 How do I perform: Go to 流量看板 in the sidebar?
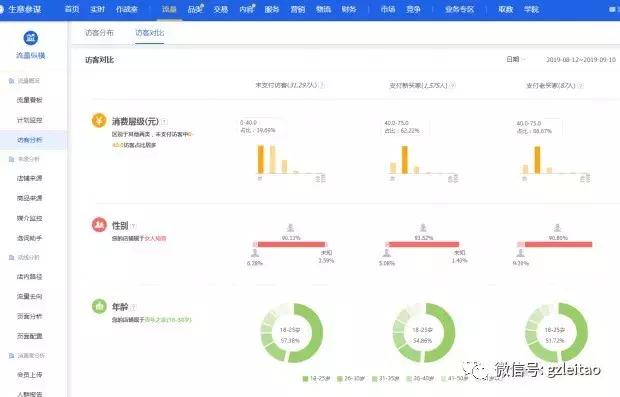[30, 100]
